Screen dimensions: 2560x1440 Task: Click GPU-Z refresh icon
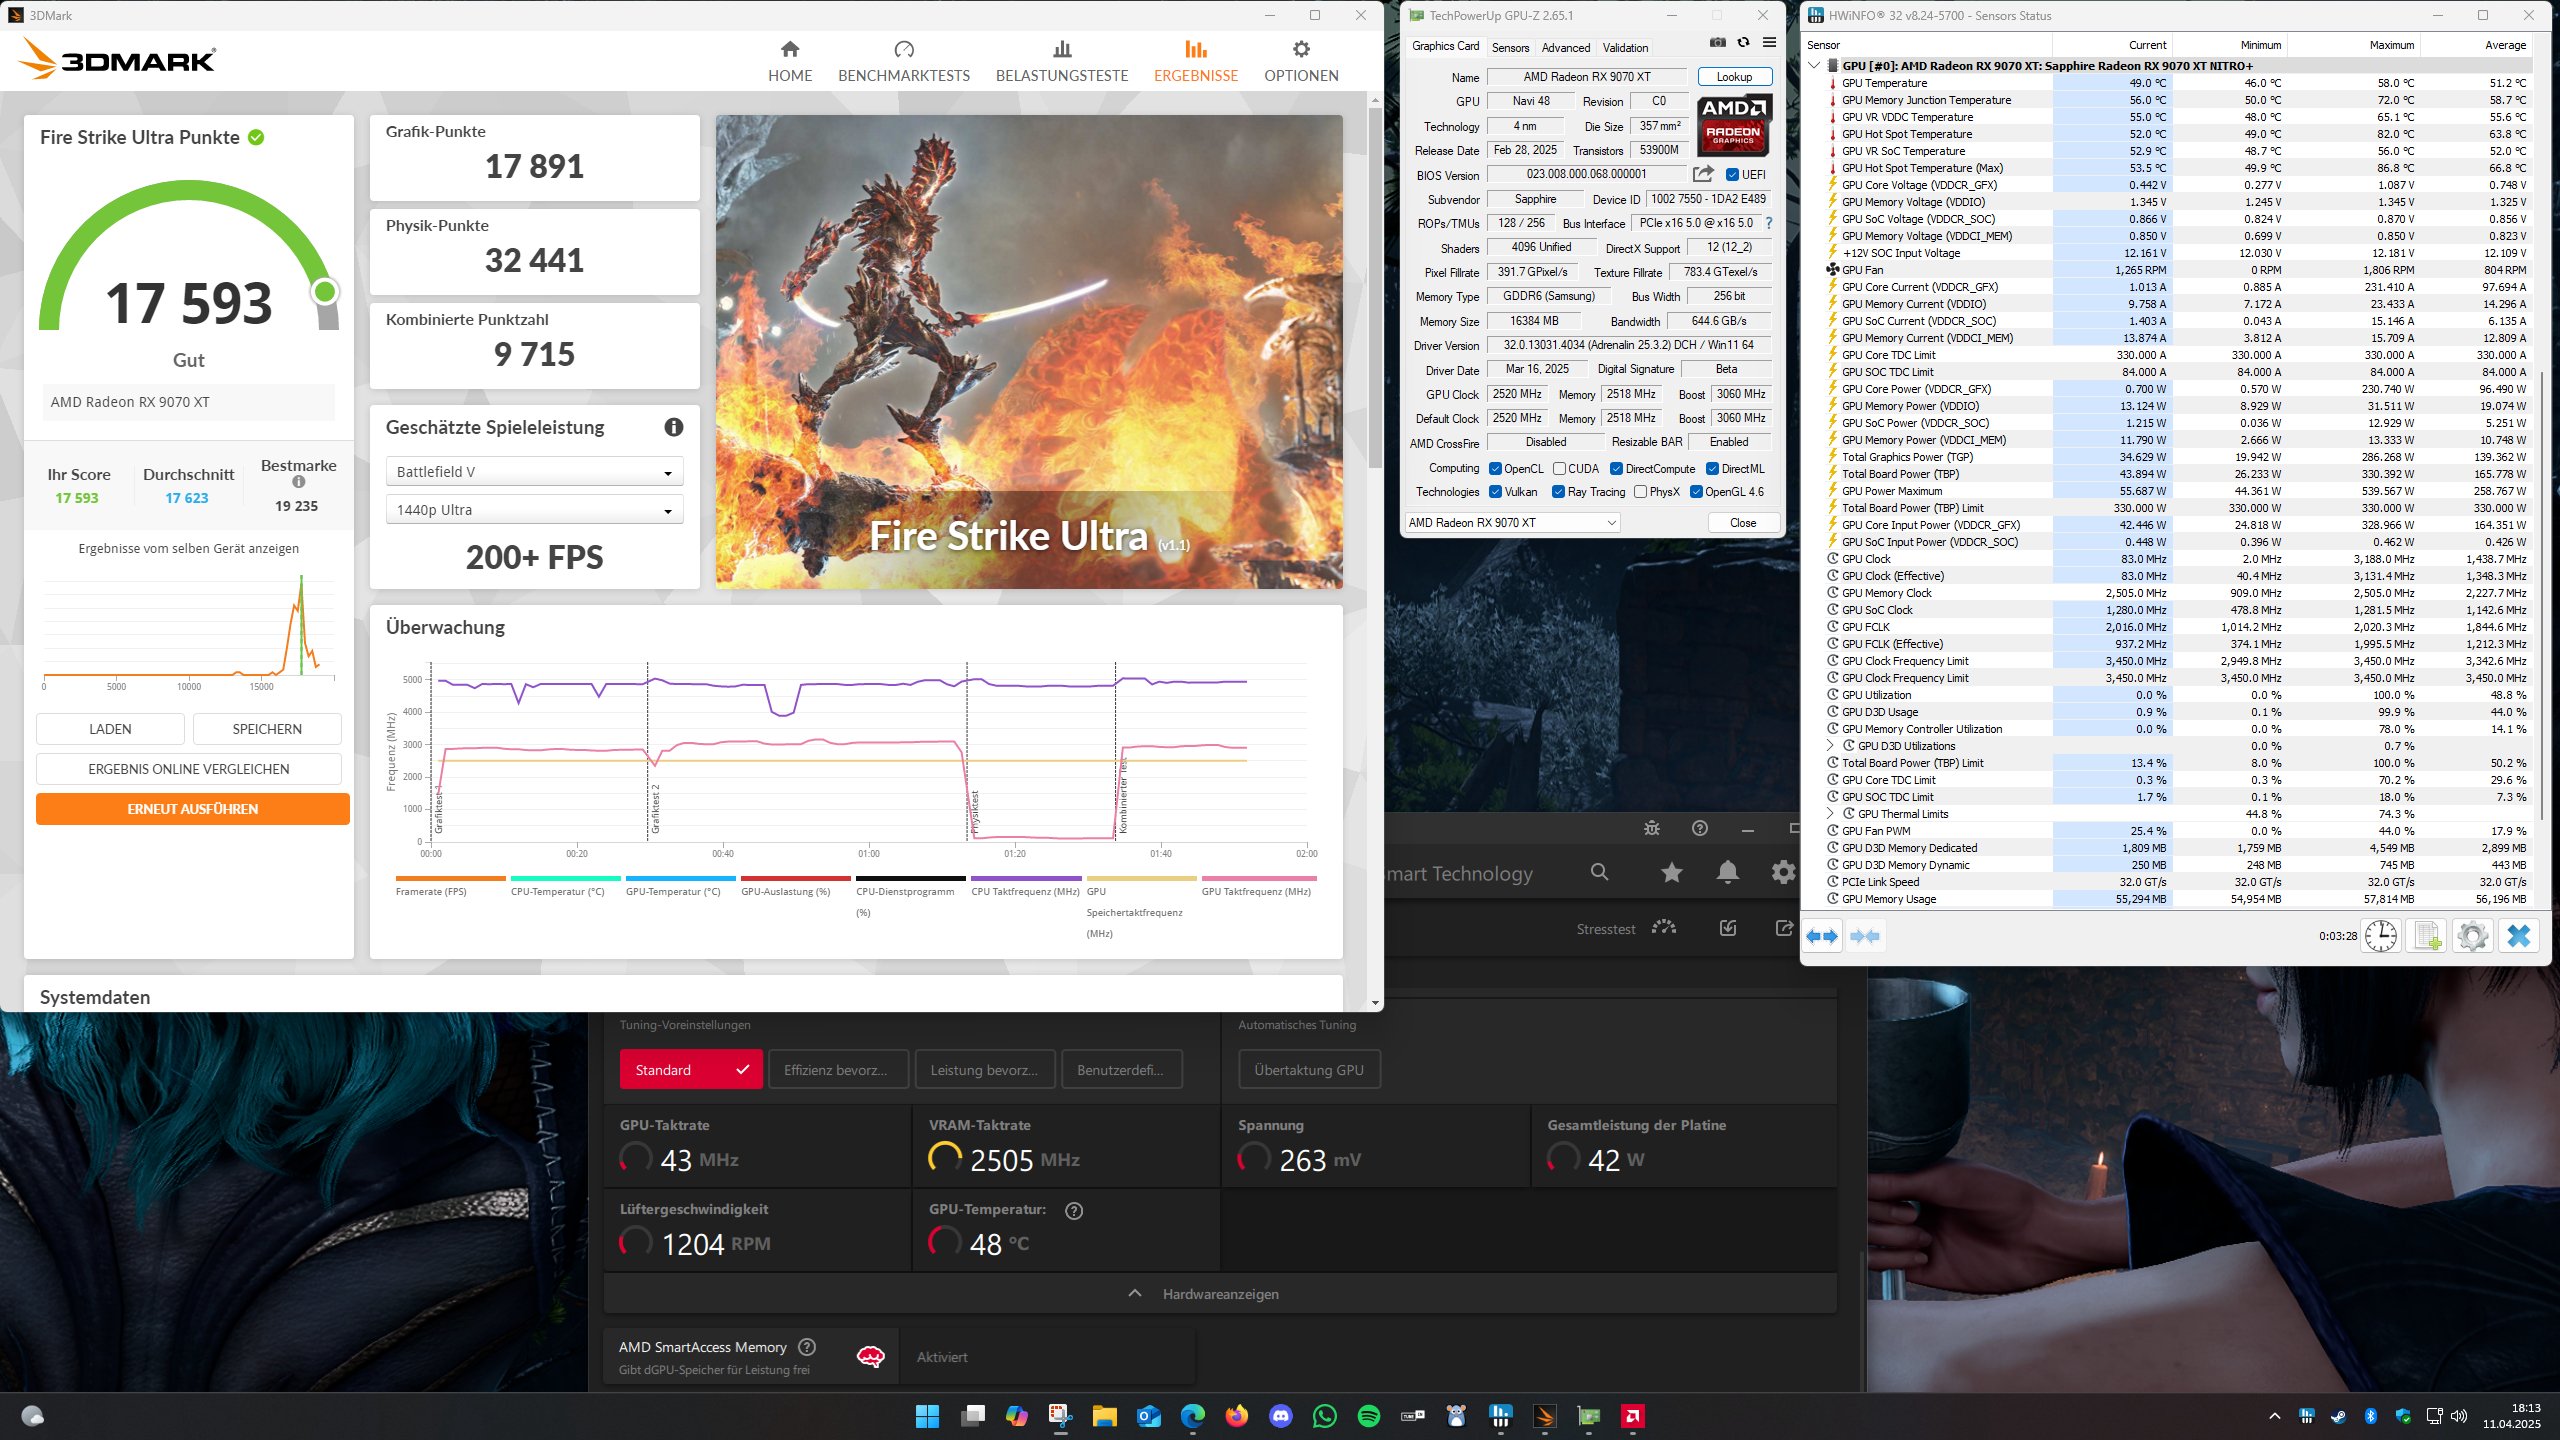coord(1743,43)
